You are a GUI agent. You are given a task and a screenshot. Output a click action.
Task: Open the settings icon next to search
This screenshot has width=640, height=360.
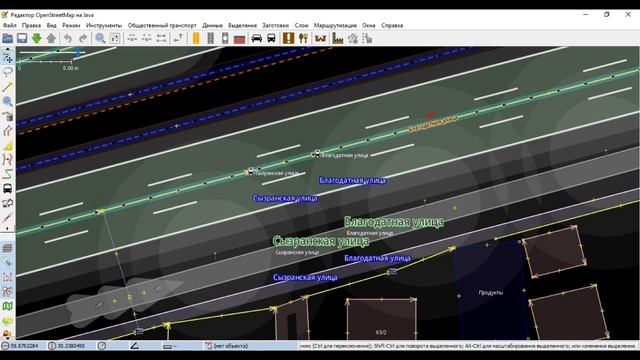(115, 38)
